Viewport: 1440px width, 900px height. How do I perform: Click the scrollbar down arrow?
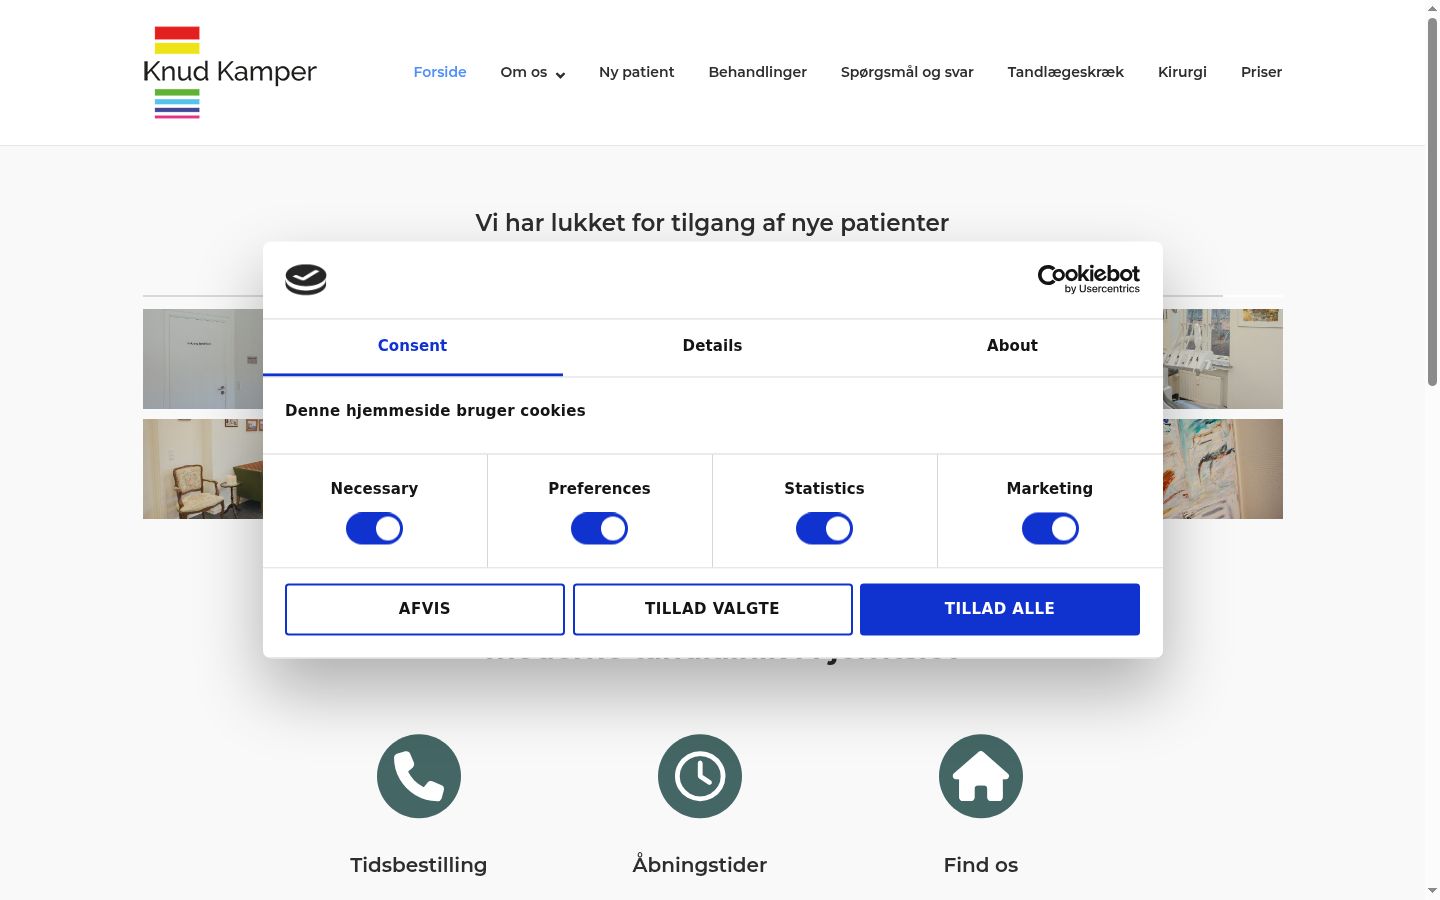coord(1432,890)
